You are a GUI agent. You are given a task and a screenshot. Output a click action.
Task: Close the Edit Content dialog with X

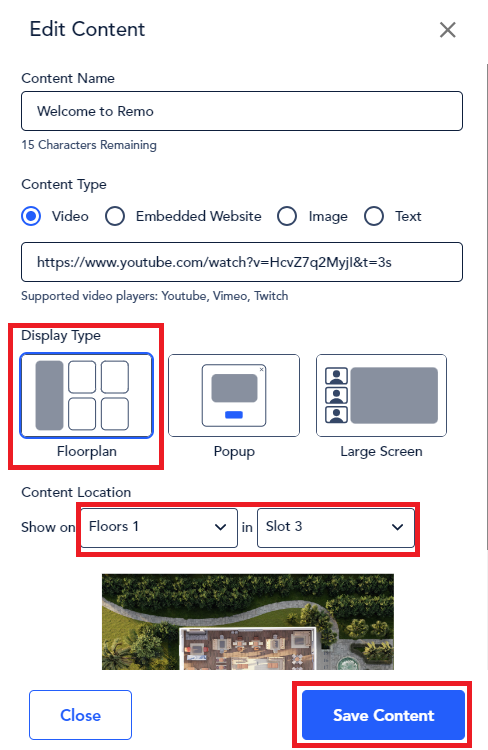447,30
